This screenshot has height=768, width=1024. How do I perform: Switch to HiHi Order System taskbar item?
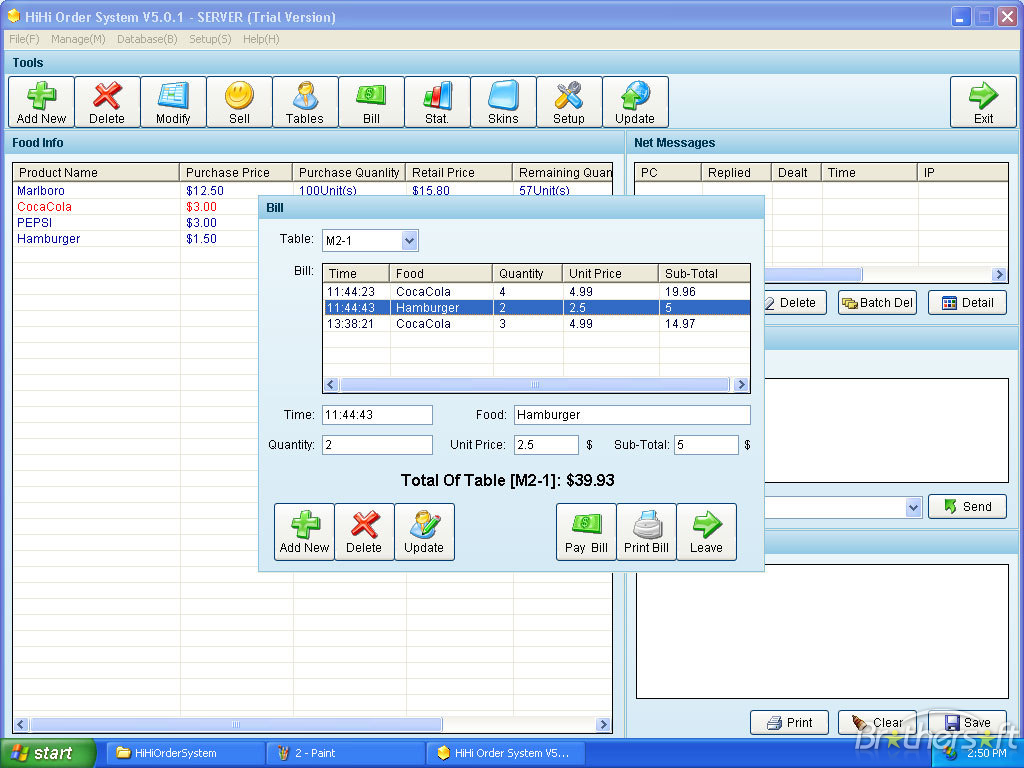coord(505,753)
